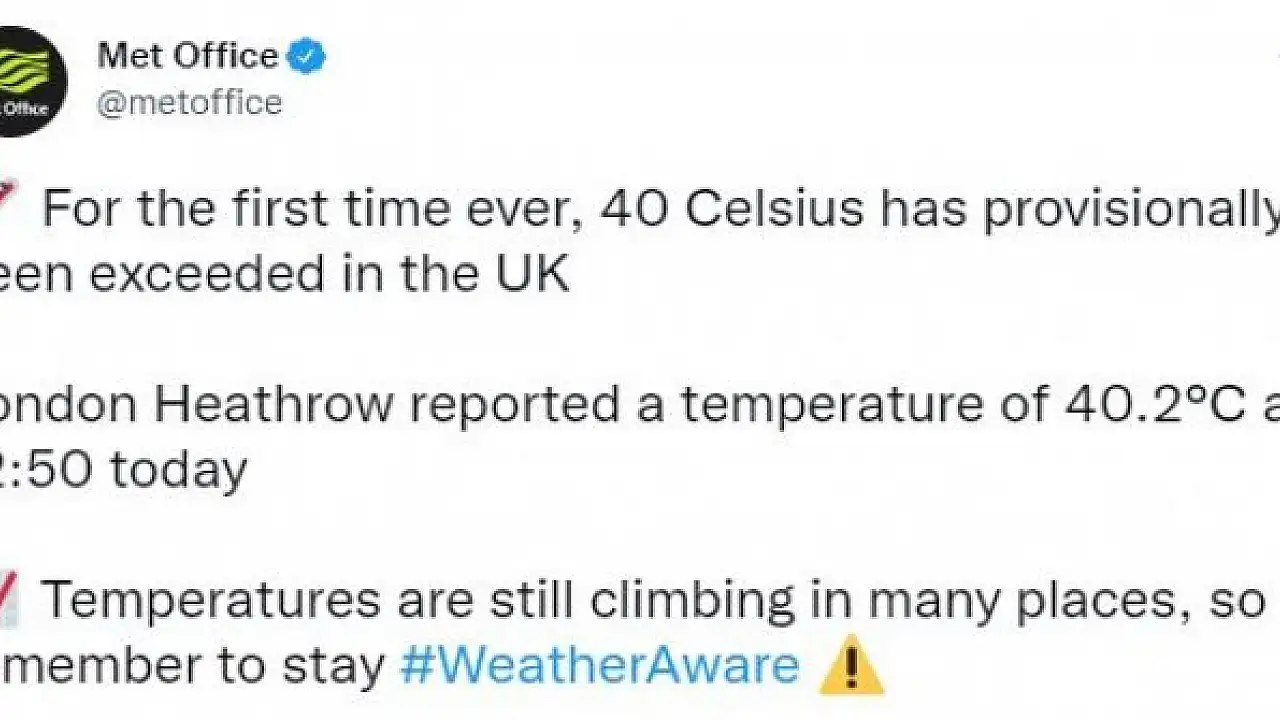Screen dimensions: 1280x720
Task: Click the chart emoji before 'Temperatures'
Action: [x=12, y=601]
